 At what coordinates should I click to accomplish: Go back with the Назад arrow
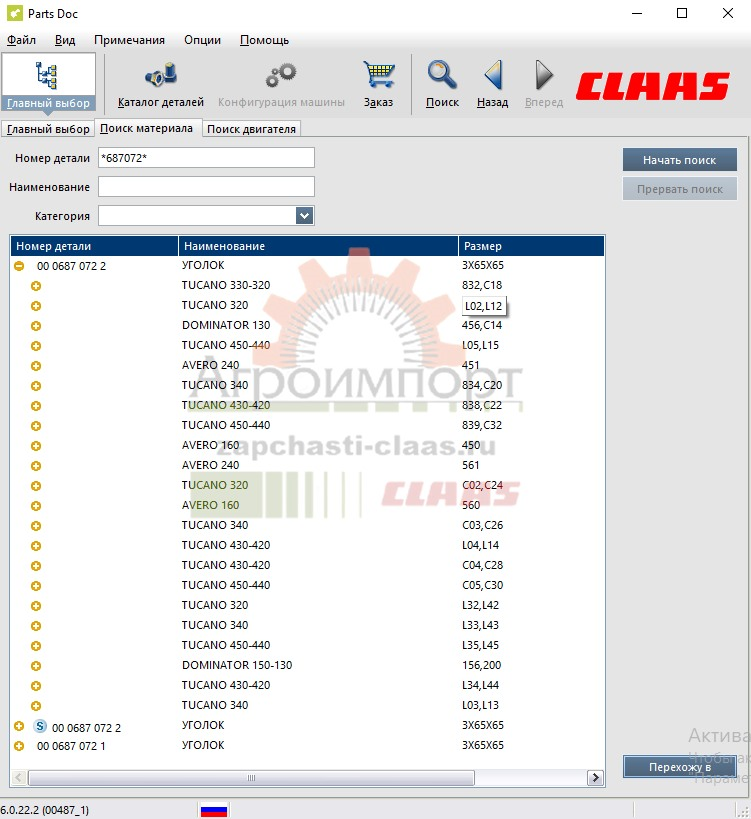tap(492, 84)
